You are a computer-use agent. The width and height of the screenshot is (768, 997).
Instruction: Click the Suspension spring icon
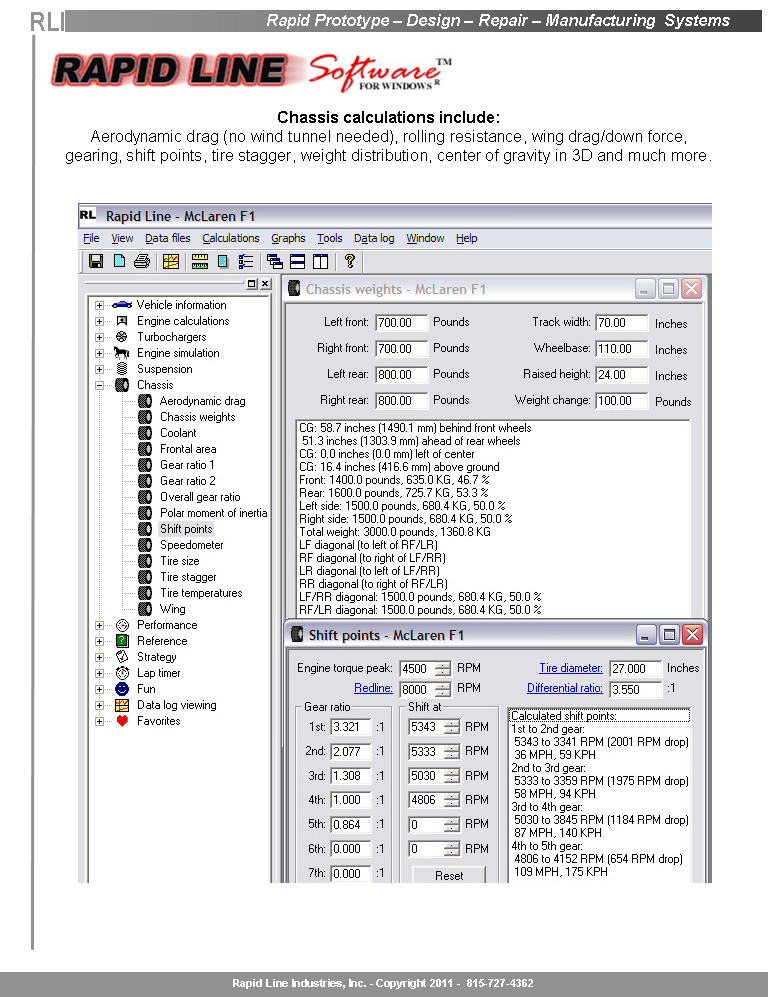[x=122, y=369]
